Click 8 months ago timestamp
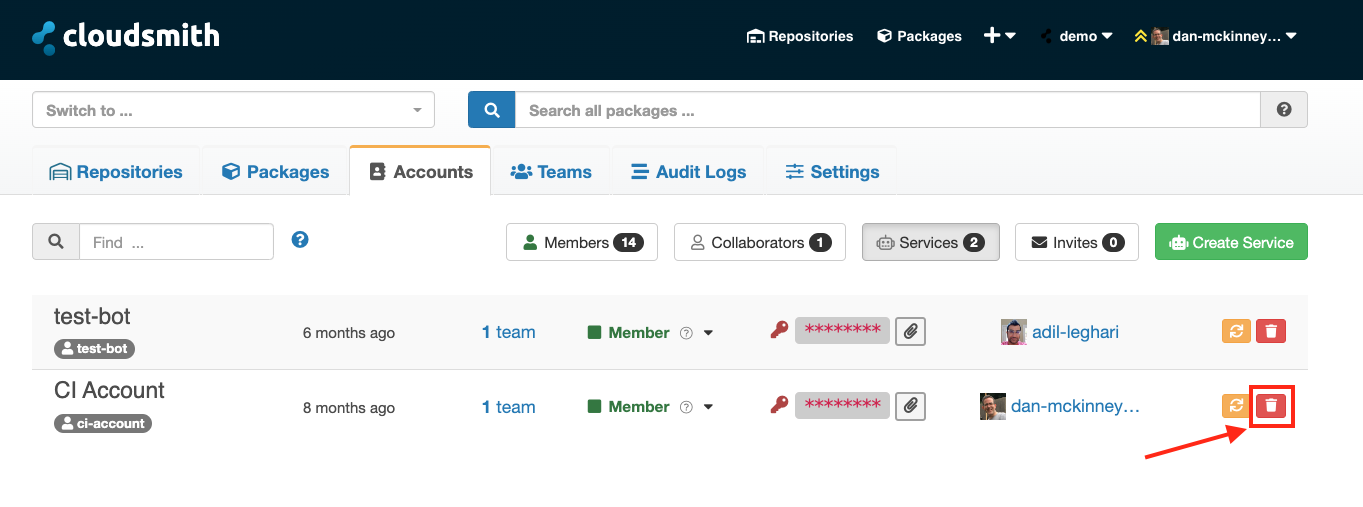This screenshot has width=1363, height=507. click(349, 407)
